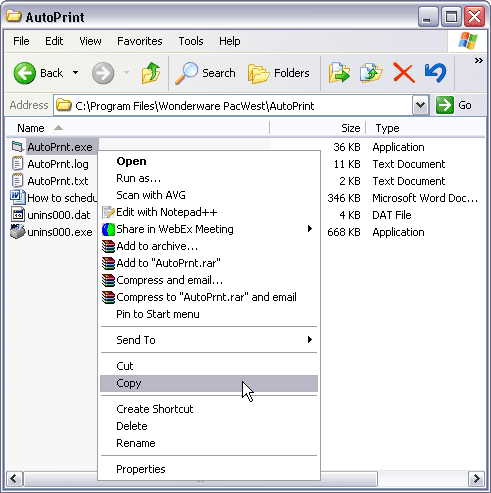Select the Word document file icon
This screenshot has width=491, height=493.
pos(18,198)
